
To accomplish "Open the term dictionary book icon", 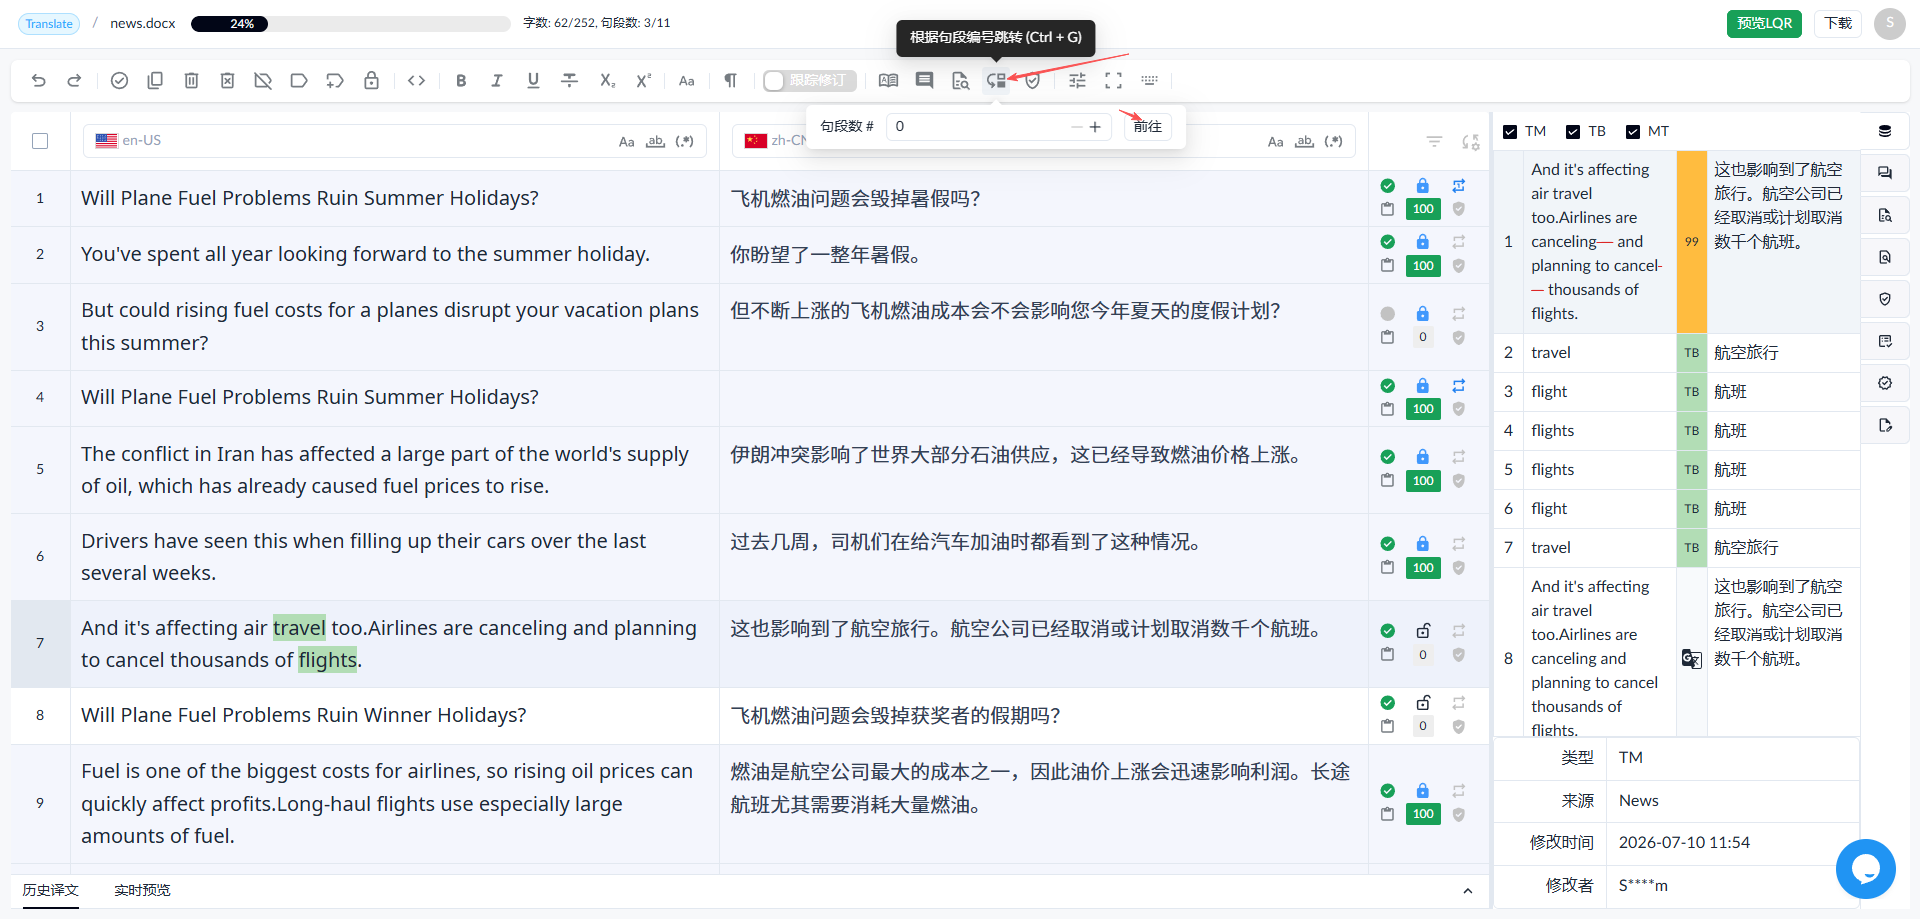I will coord(888,81).
